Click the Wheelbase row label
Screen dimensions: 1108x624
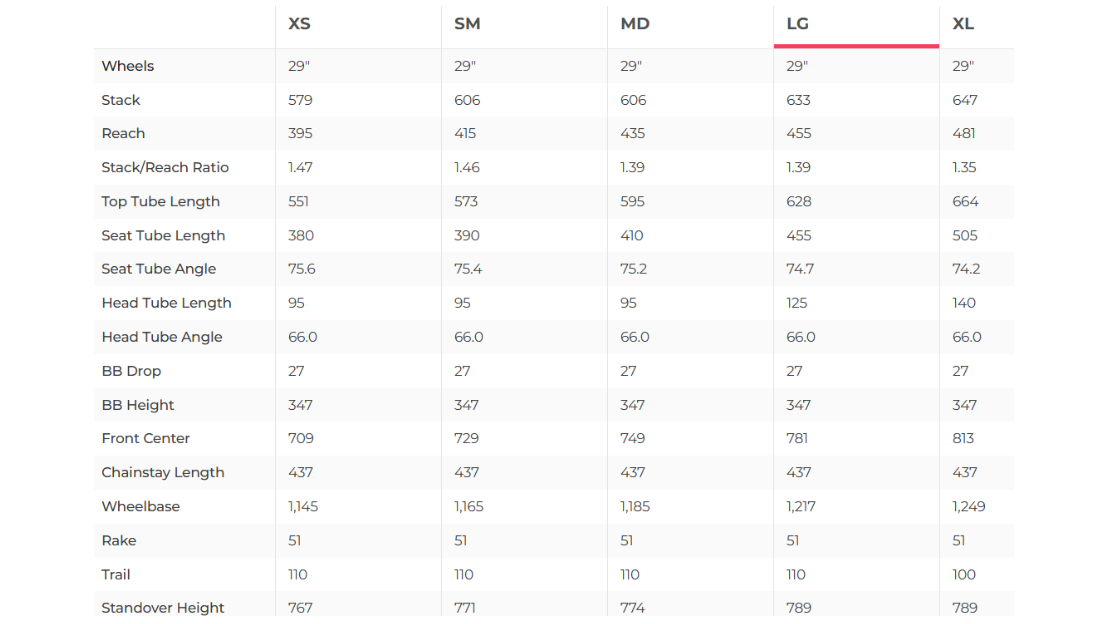click(x=141, y=506)
